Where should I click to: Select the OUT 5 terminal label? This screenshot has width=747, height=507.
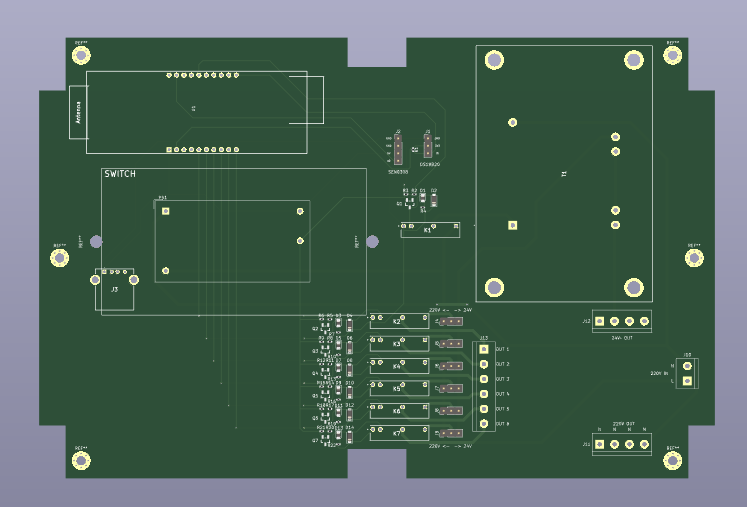pyautogui.click(x=503, y=409)
